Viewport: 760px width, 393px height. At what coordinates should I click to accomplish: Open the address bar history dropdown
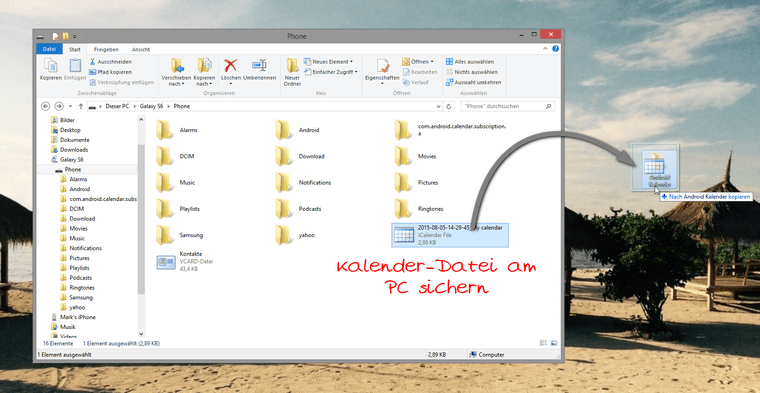pyautogui.click(x=438, y=106)
